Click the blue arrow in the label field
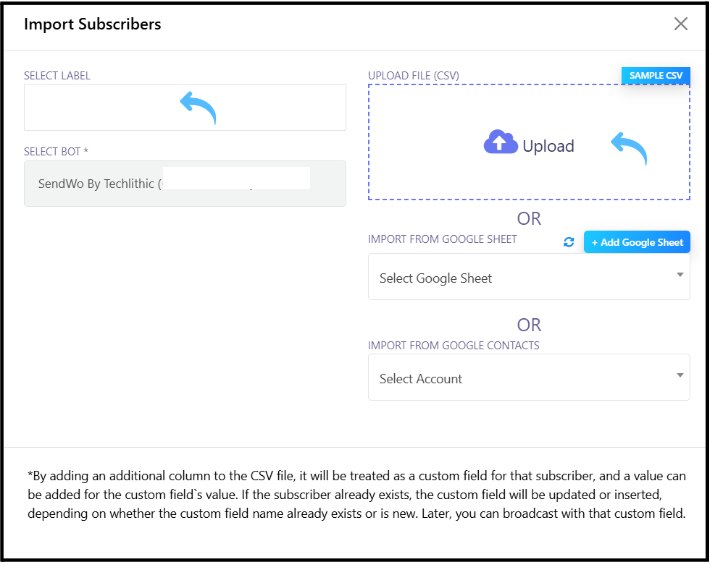Image resolution: width=710 pixels, height=565 pixels. point(198,106)
